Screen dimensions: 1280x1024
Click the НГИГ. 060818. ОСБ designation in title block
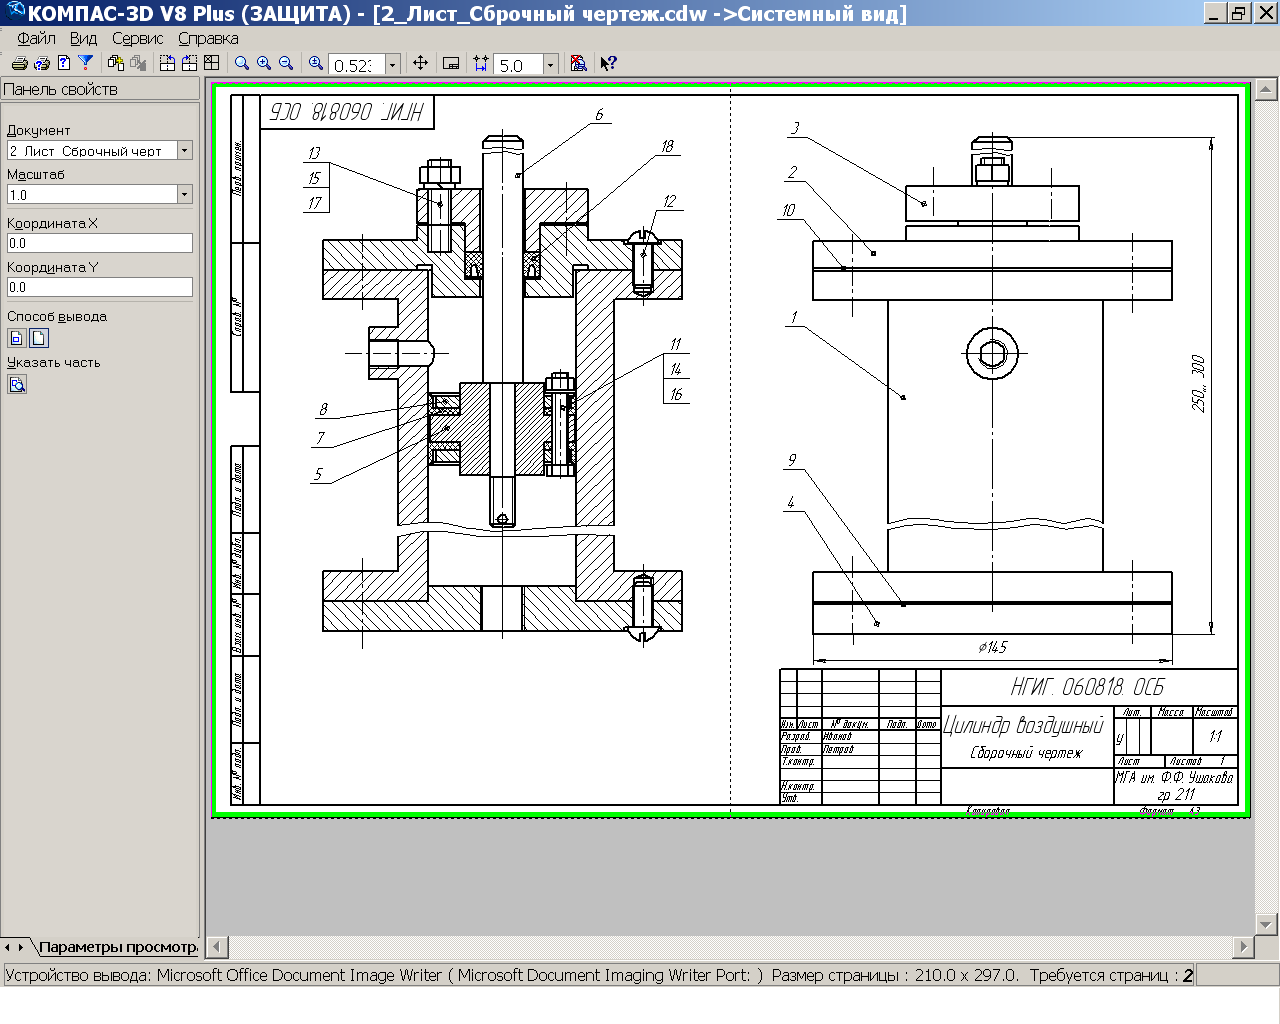tap(1087, 687)
